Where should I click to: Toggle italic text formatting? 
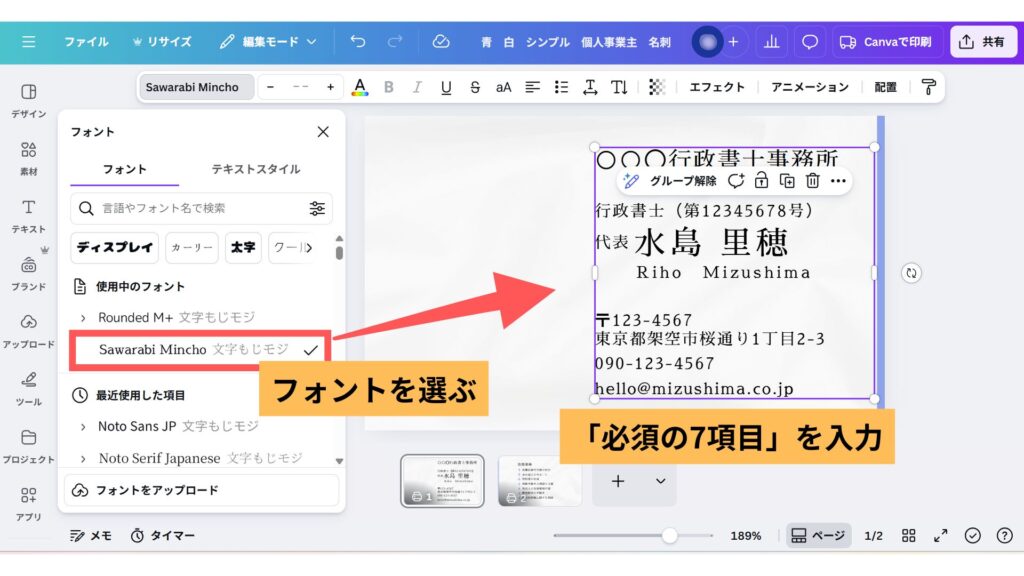417,87
